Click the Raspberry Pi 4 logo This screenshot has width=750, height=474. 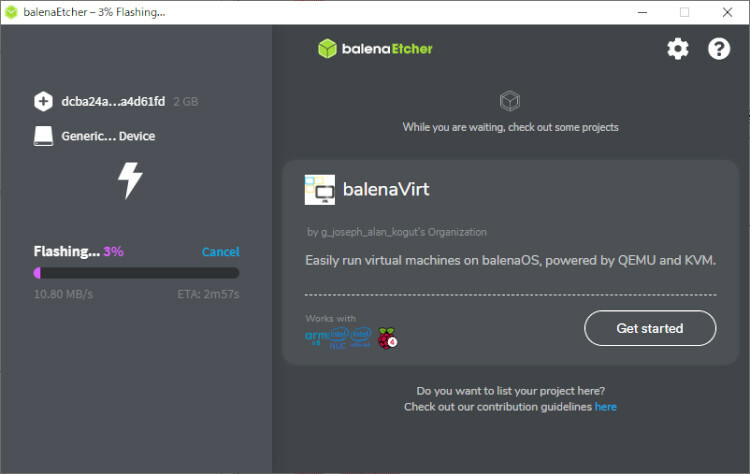coord(387,338)
